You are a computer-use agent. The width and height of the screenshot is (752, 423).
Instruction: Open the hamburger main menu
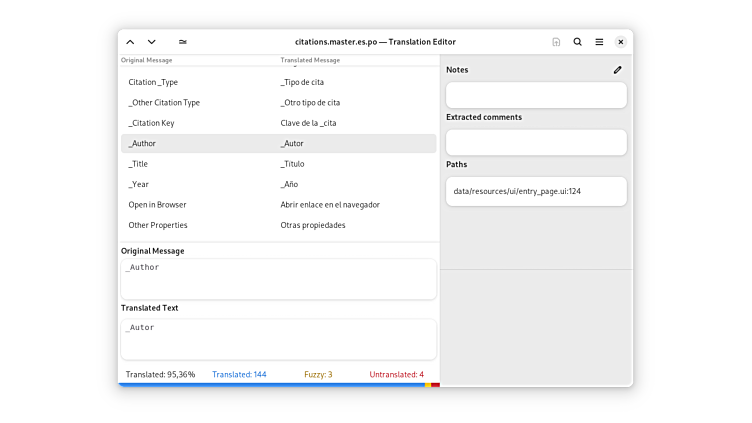click(x=599, y=42)
